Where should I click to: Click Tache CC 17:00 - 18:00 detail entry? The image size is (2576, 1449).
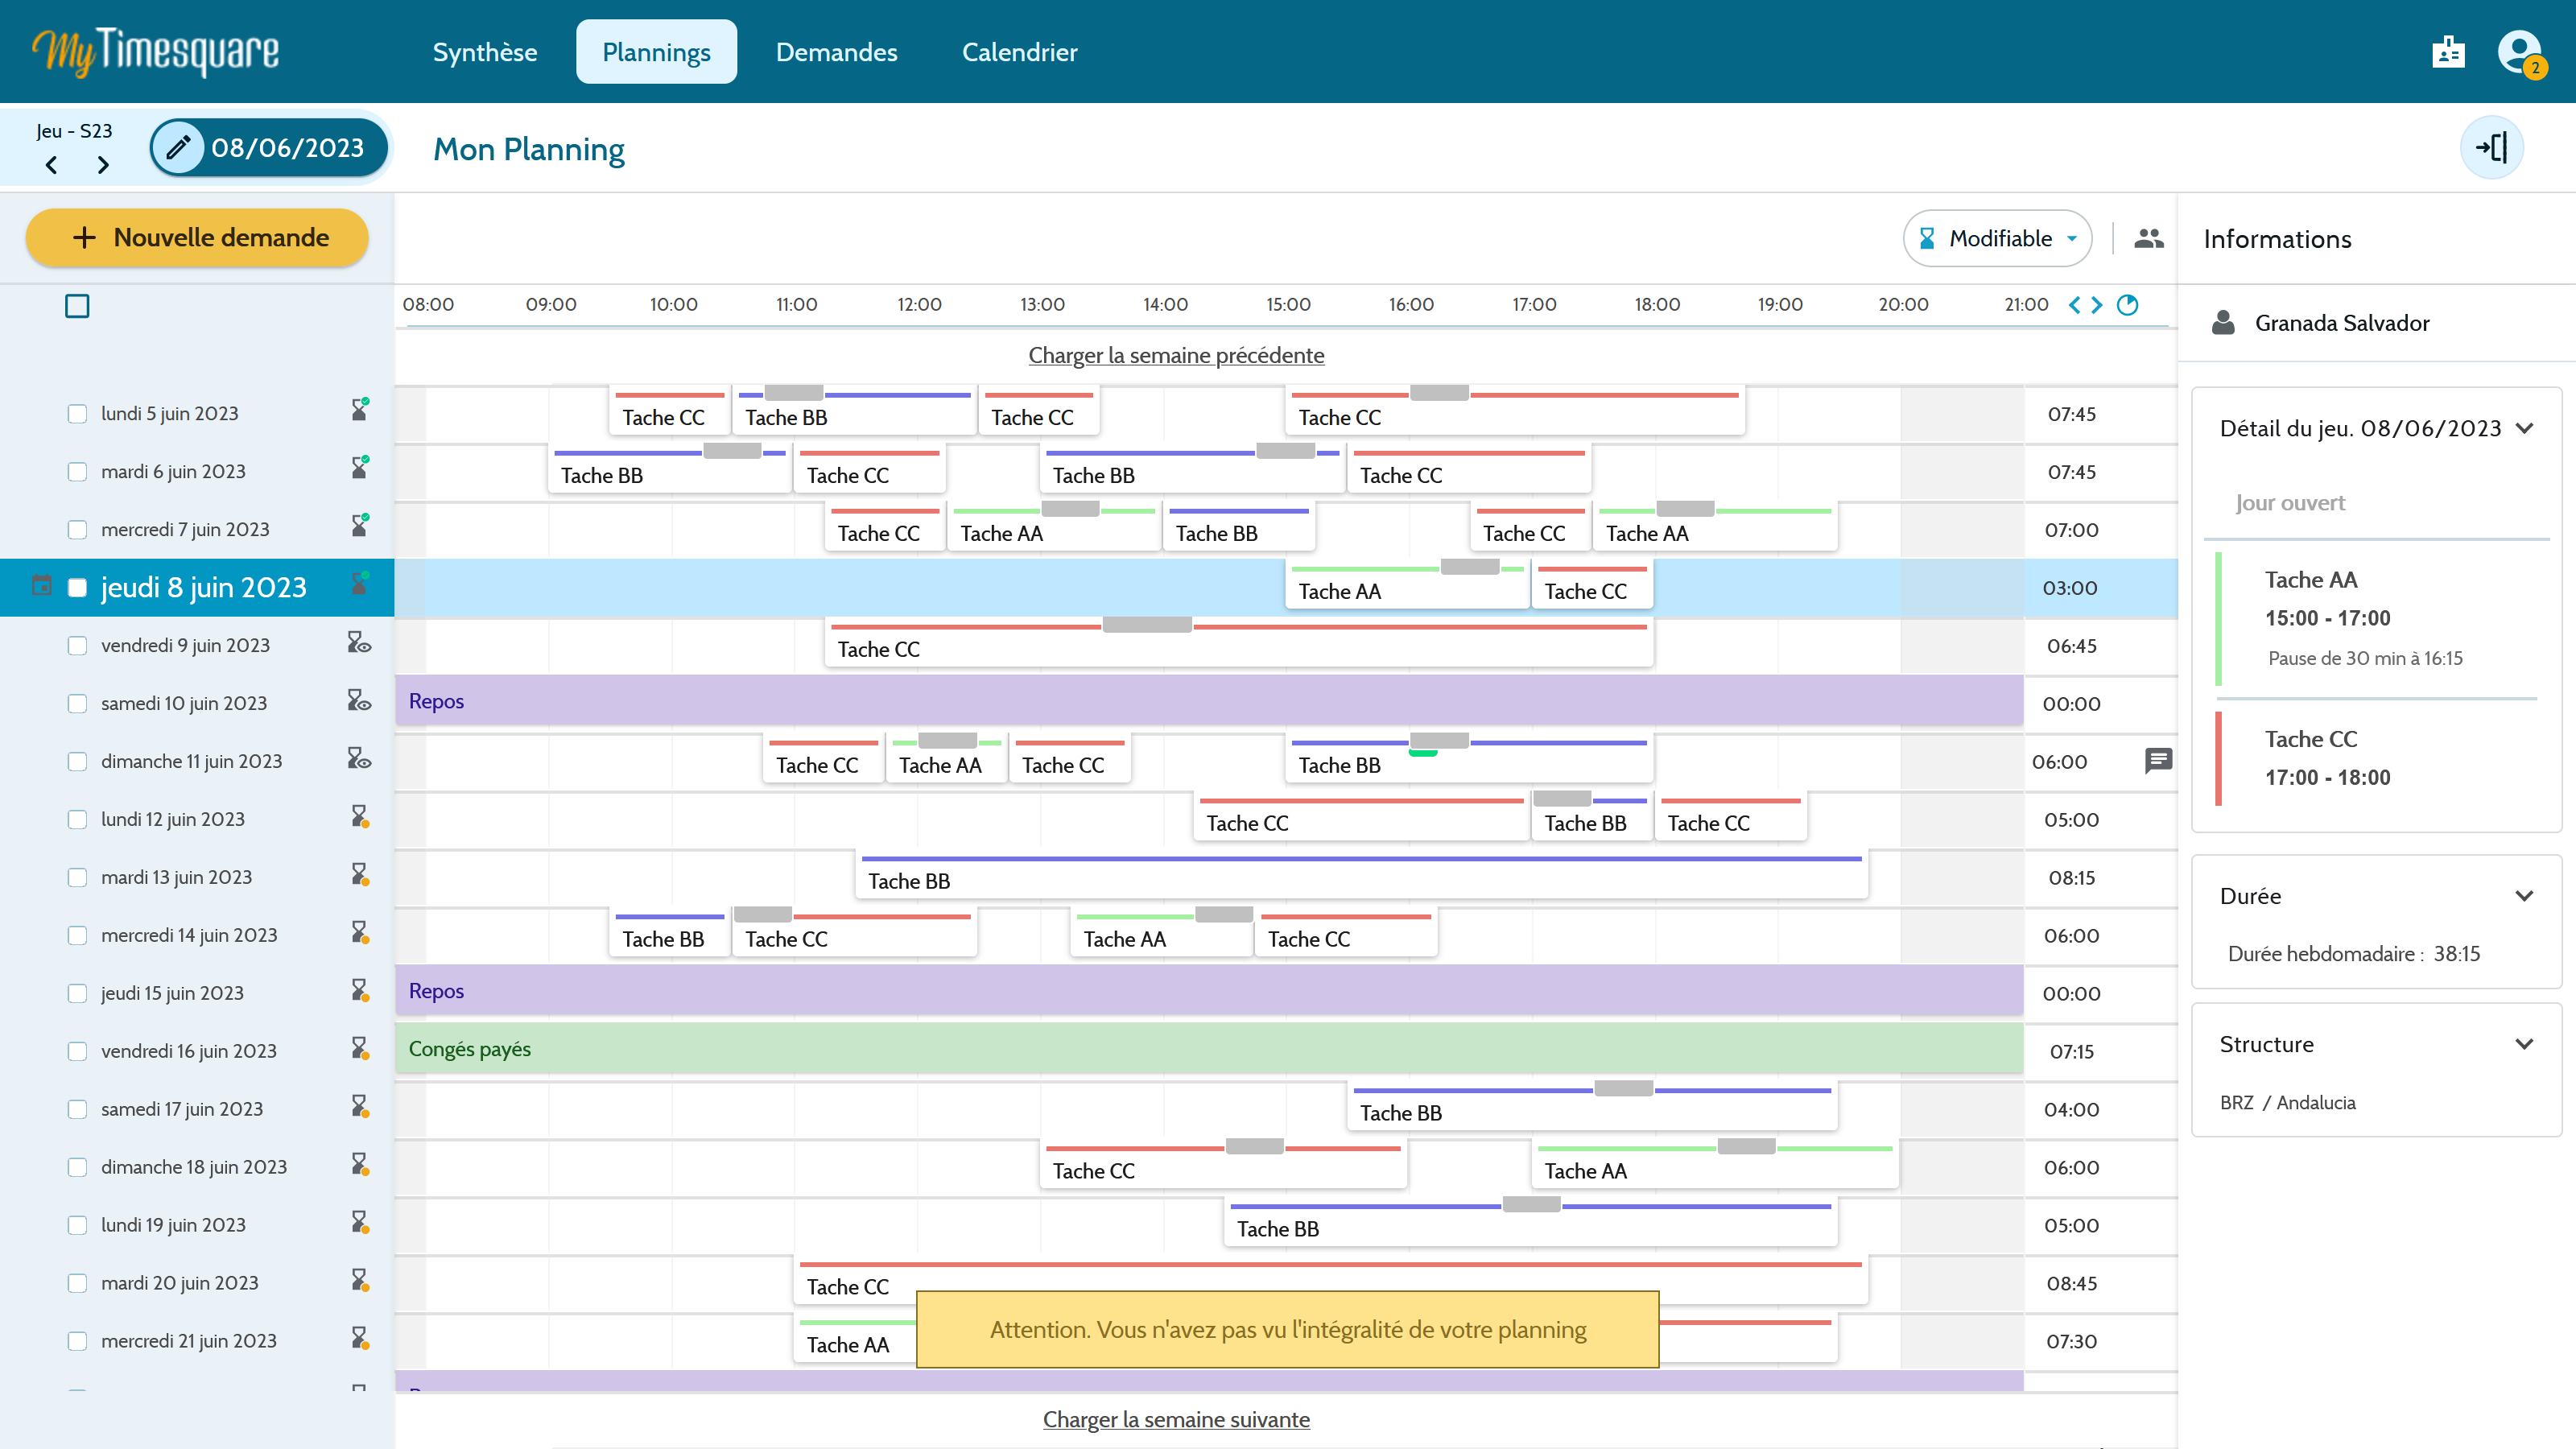coord(2376,759)
